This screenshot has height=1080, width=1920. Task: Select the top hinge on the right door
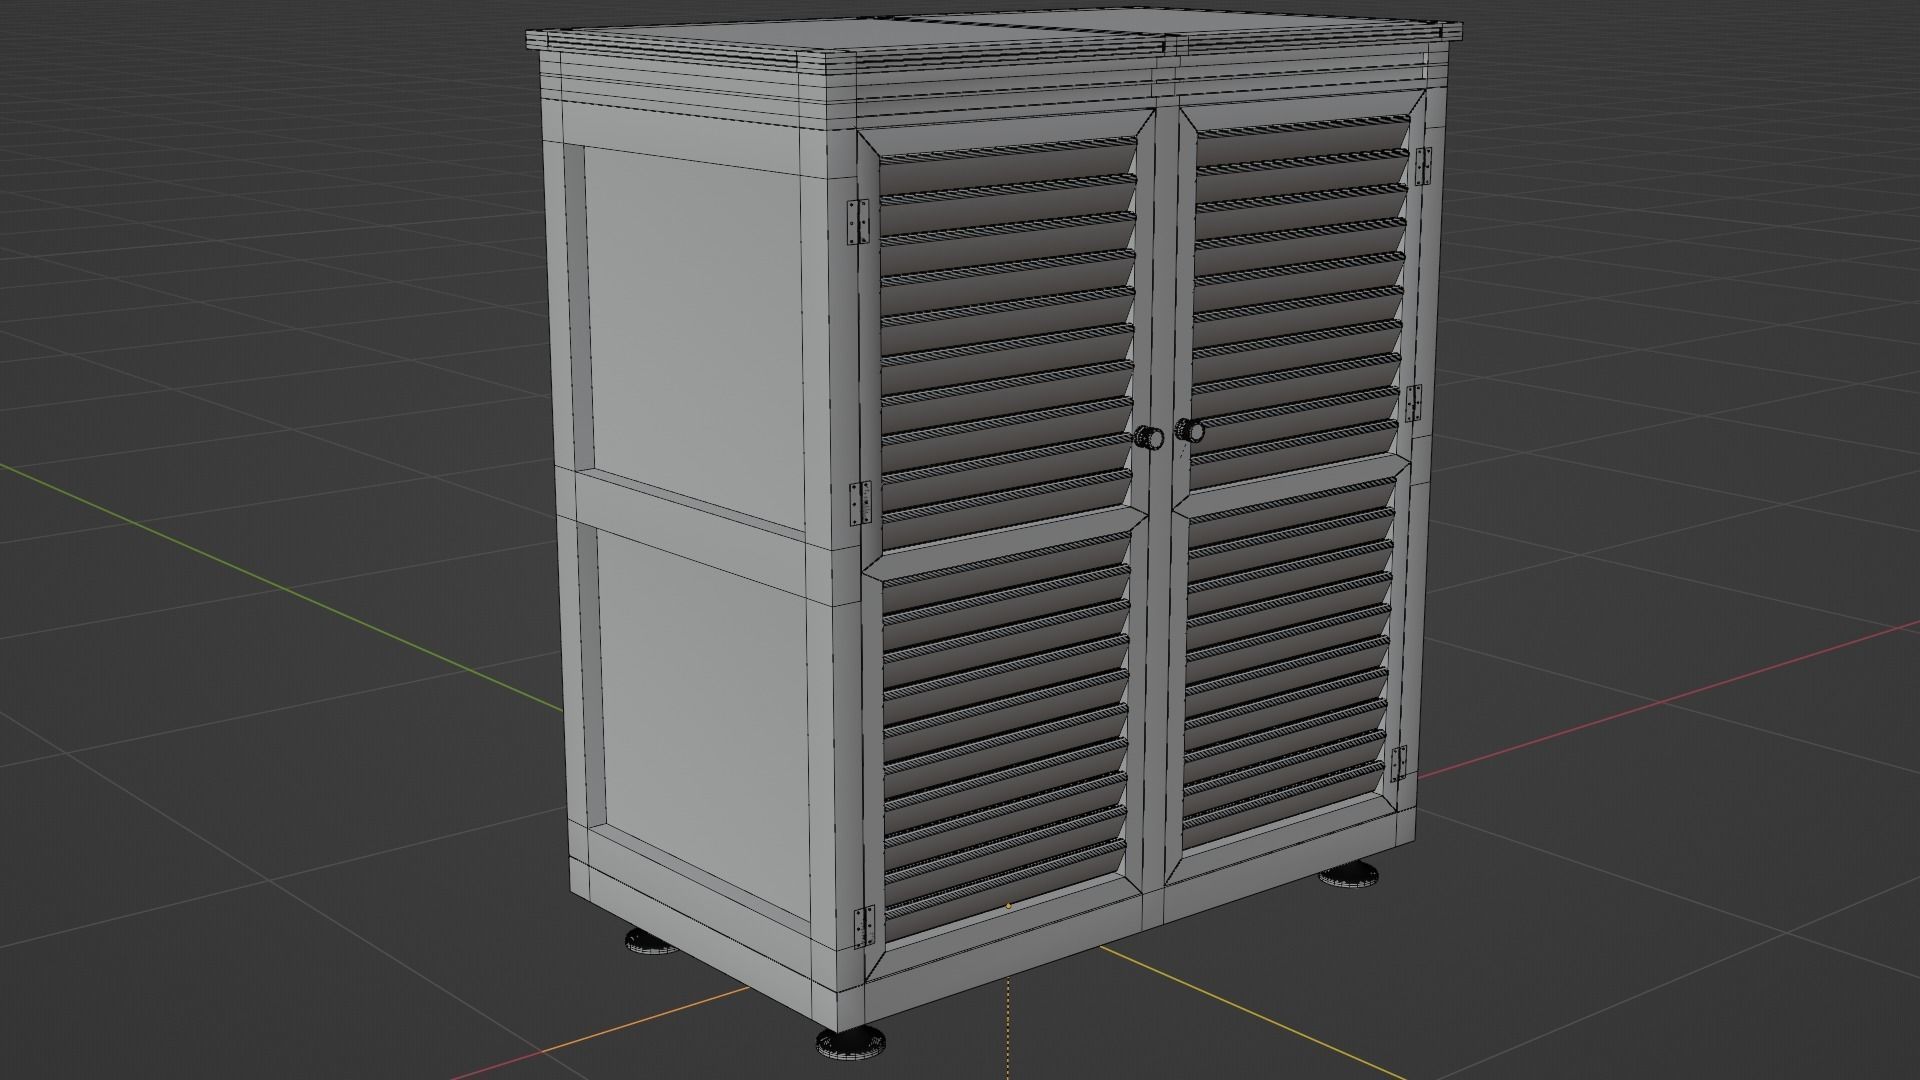[1424, 165]
